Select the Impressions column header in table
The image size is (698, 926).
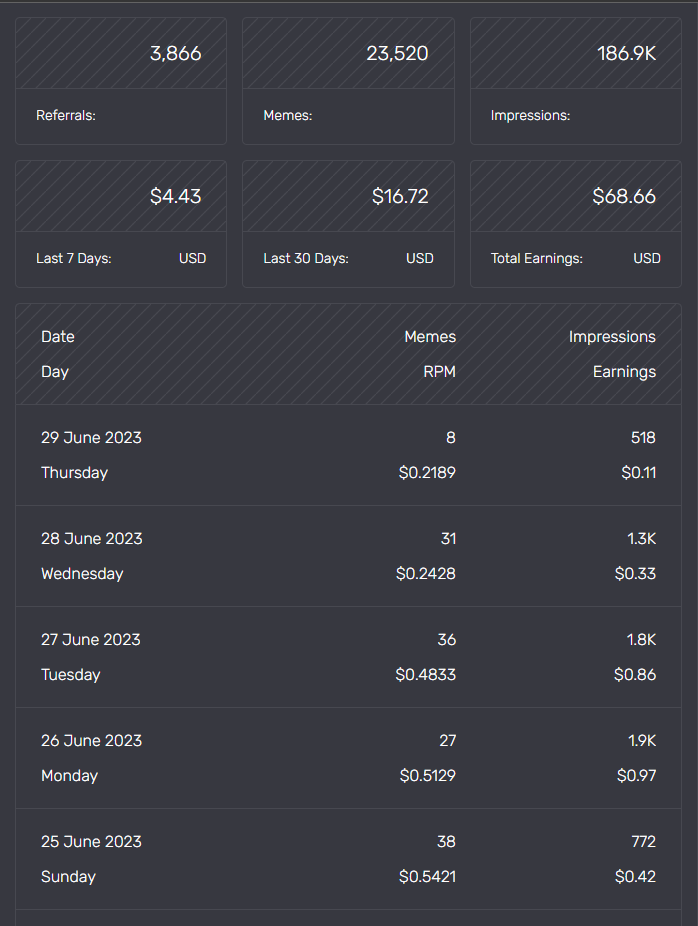[x=612, y=337]
